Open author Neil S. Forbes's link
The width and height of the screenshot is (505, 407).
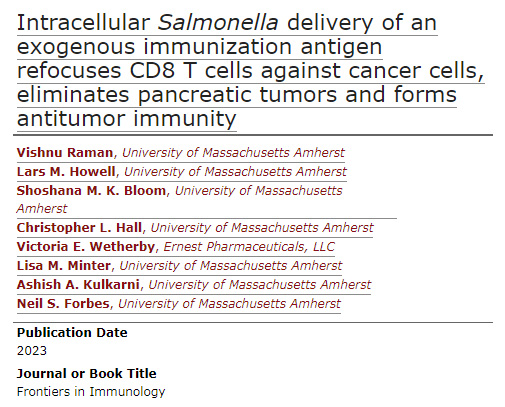click(63, 304)
